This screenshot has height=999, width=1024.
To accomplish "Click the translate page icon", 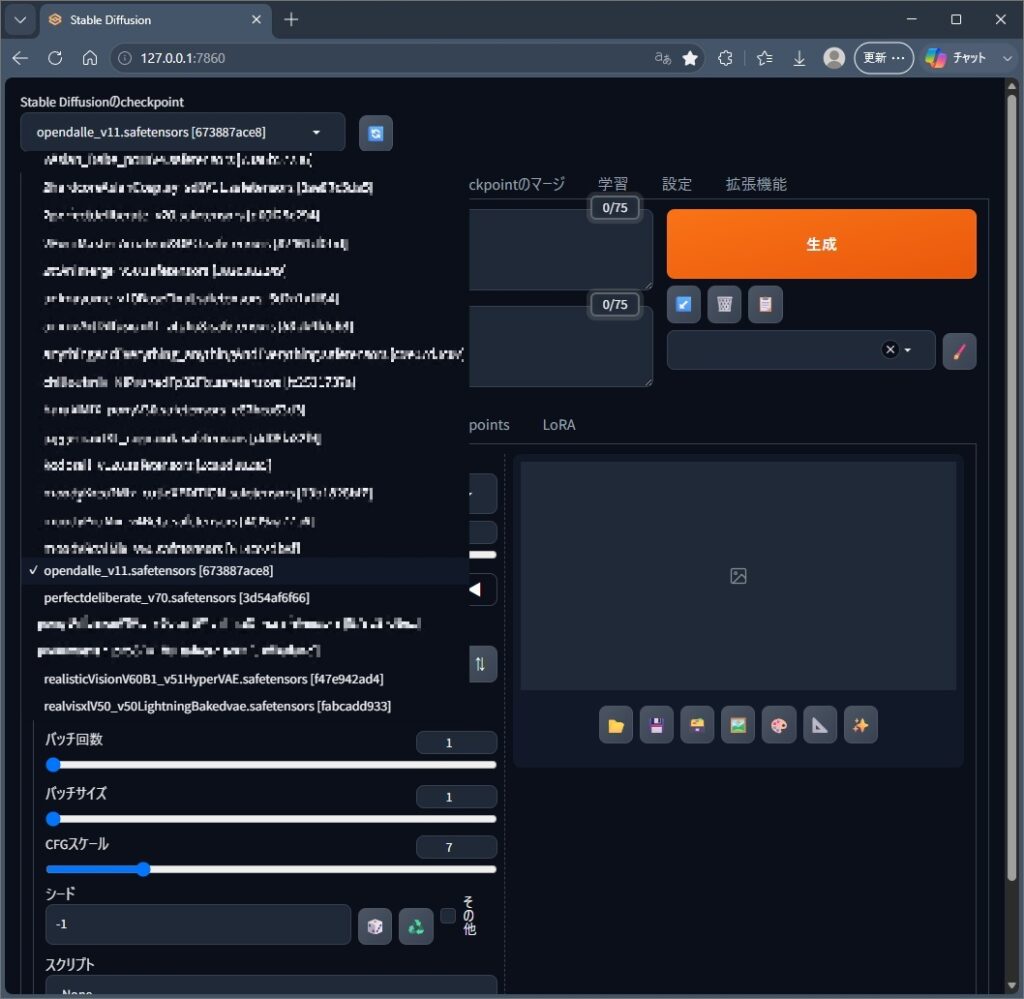I will [x=663, y=58].
